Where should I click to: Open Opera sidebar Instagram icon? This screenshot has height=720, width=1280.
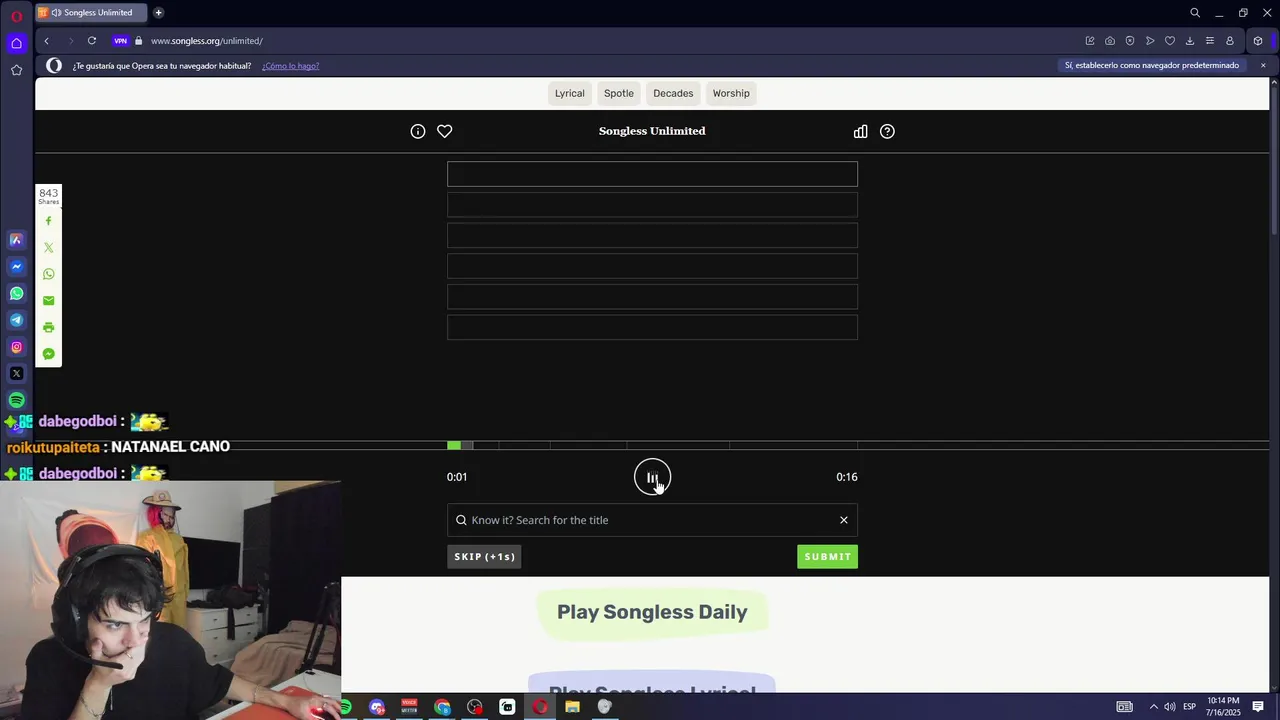point(16,347)
